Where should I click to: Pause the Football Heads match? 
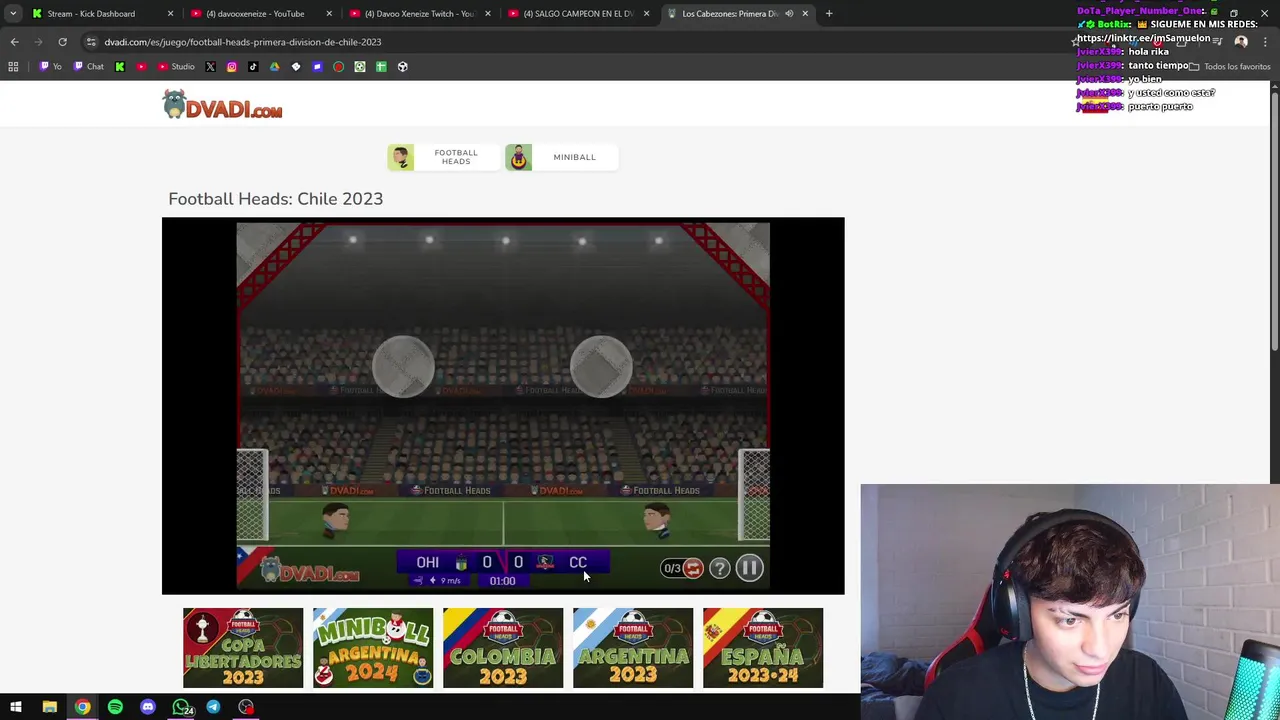point(749,568)
